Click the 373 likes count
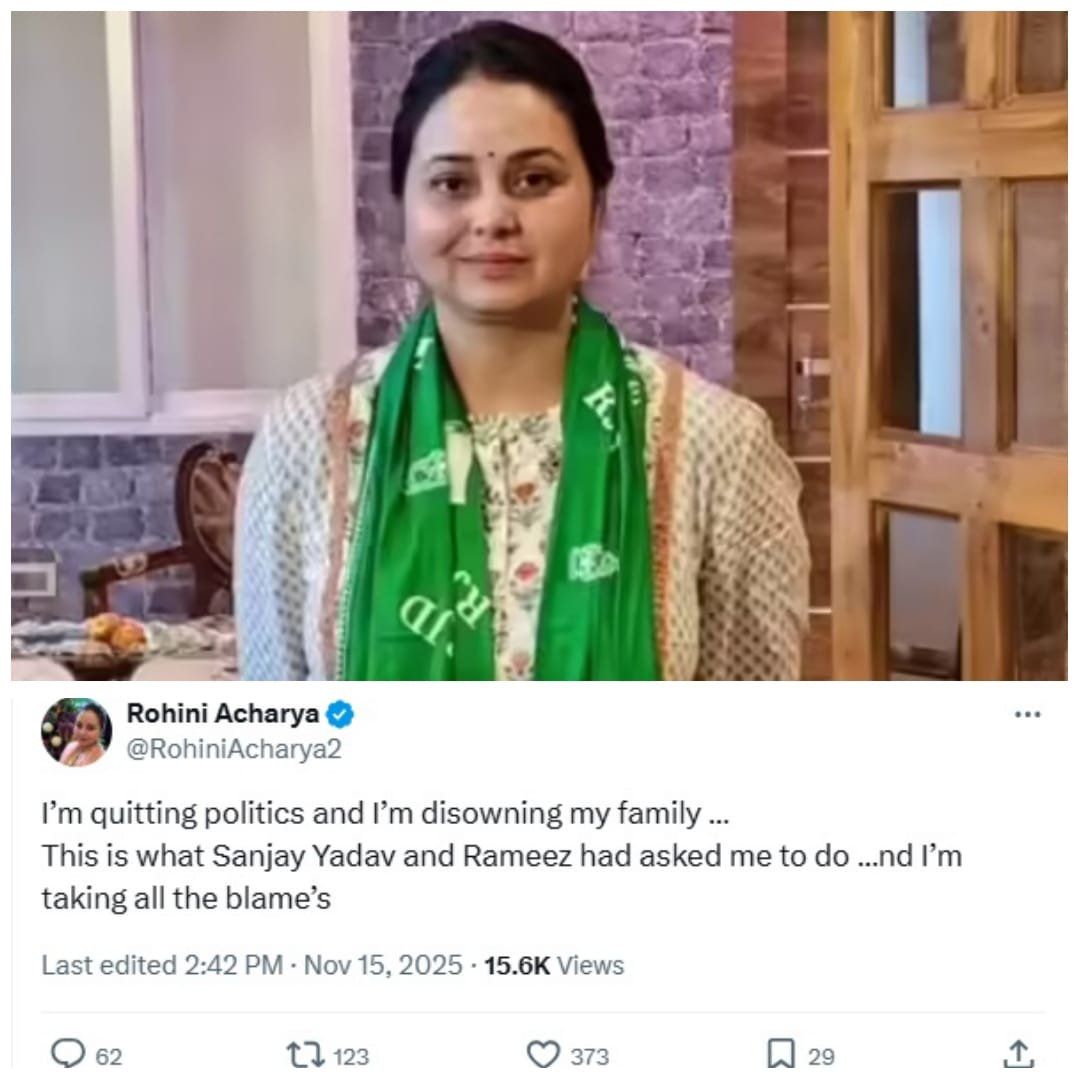The height and width of the screenshot is (1080, 1080). tap(590, 1056)
